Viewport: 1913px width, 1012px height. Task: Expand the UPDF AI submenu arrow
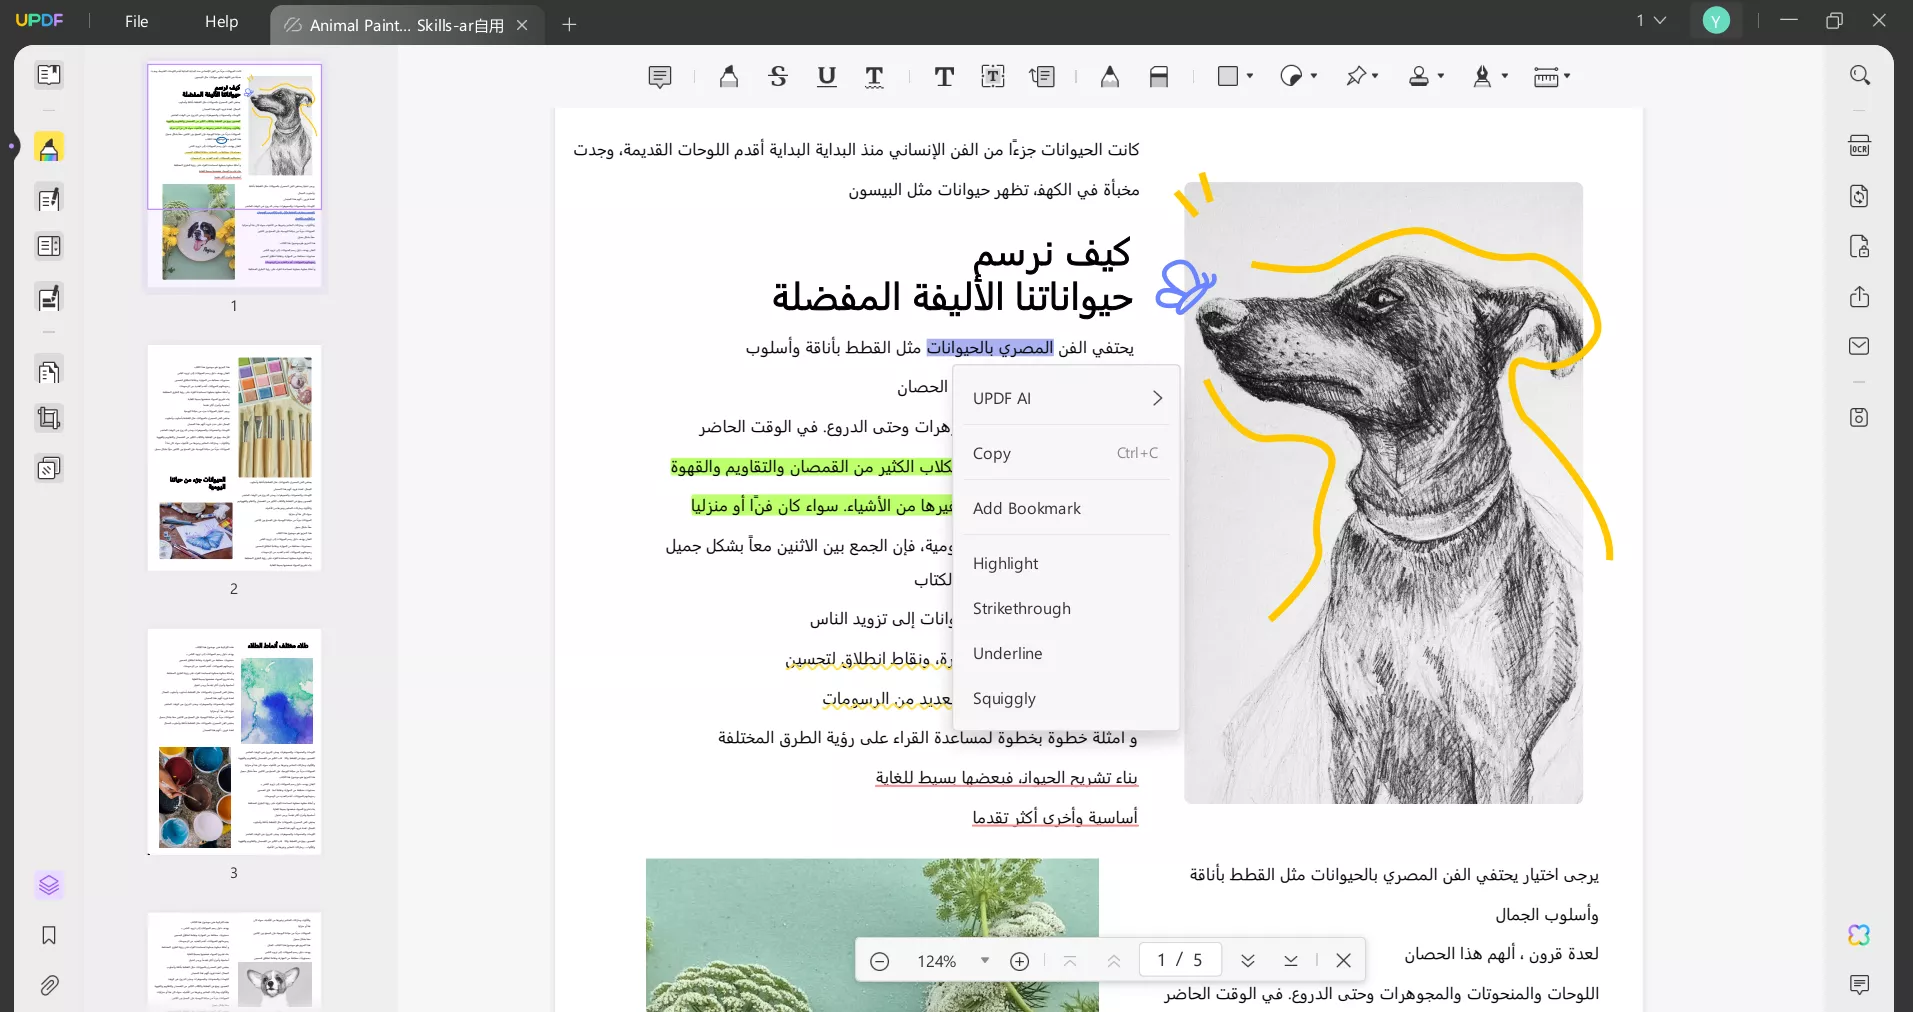point(1157,398)
